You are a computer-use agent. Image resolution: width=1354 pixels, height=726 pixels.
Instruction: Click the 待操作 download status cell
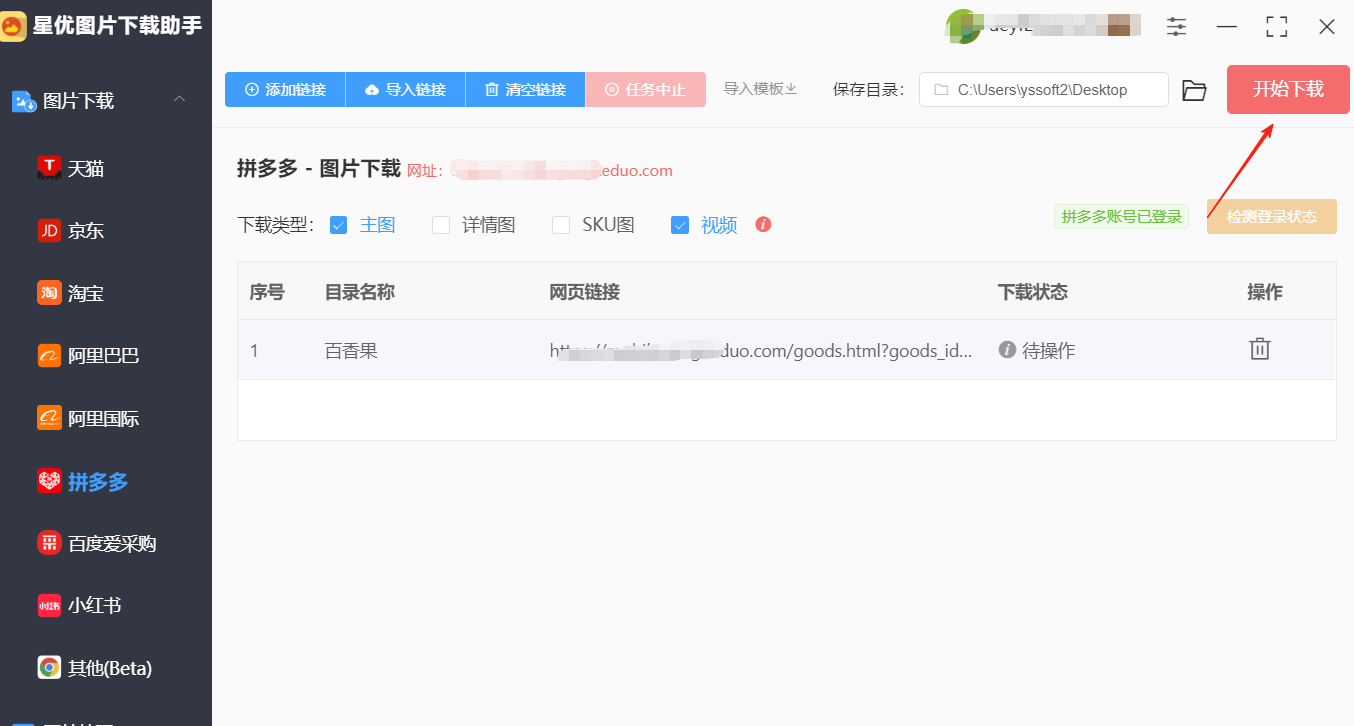click(1037, 350)
